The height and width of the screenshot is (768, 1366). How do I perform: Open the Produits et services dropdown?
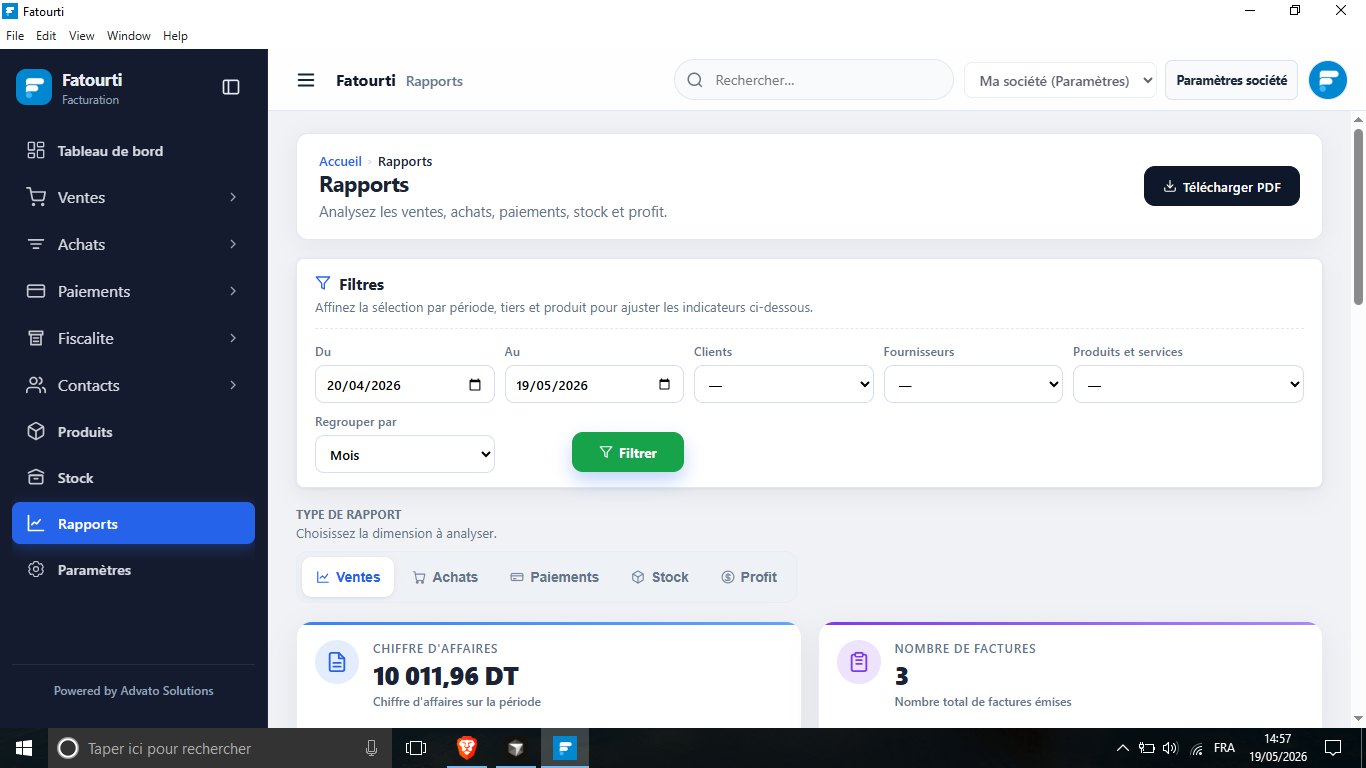[1188, 384]
